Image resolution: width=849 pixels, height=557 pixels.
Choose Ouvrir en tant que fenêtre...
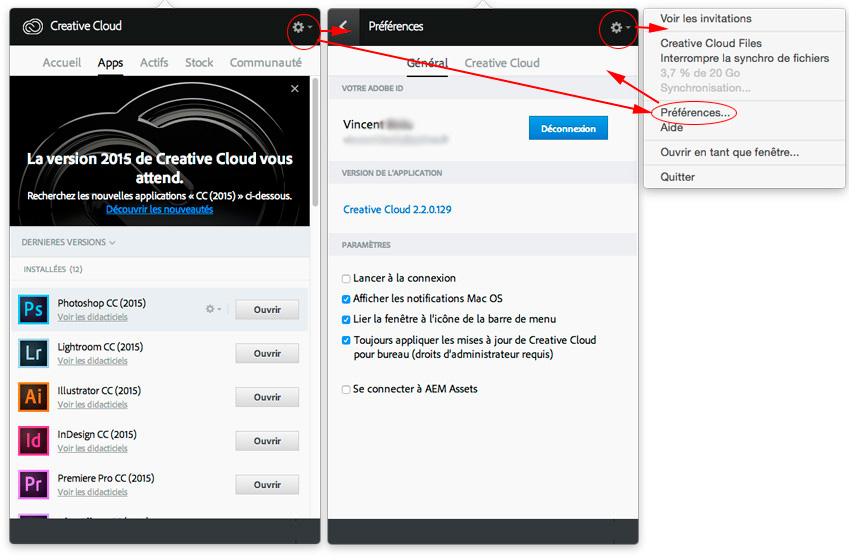click(729, 152)
